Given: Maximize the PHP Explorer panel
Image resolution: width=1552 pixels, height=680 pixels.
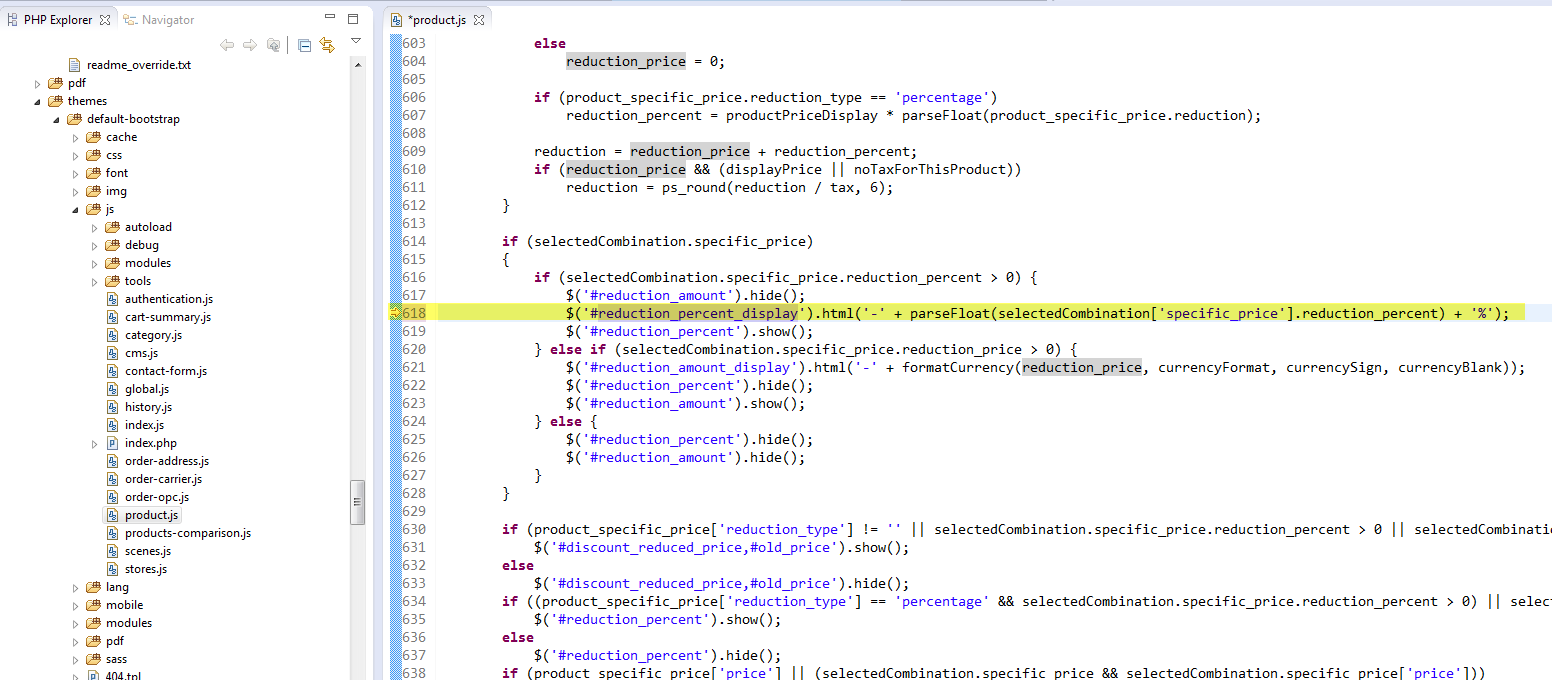Looking at the screenshot, I should [x=352, y=18].
